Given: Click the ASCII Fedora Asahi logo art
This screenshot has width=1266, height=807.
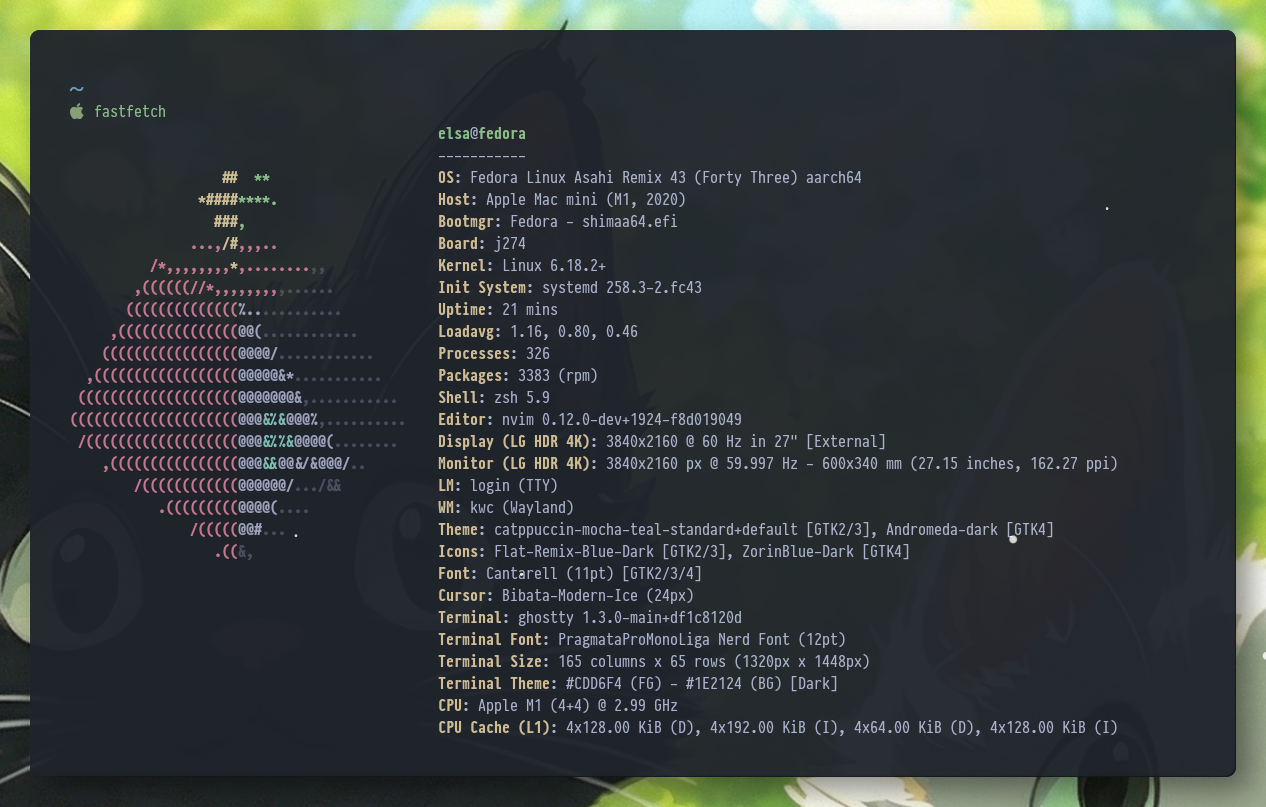Looking at the screenshot, I should (x=238, y=365).
